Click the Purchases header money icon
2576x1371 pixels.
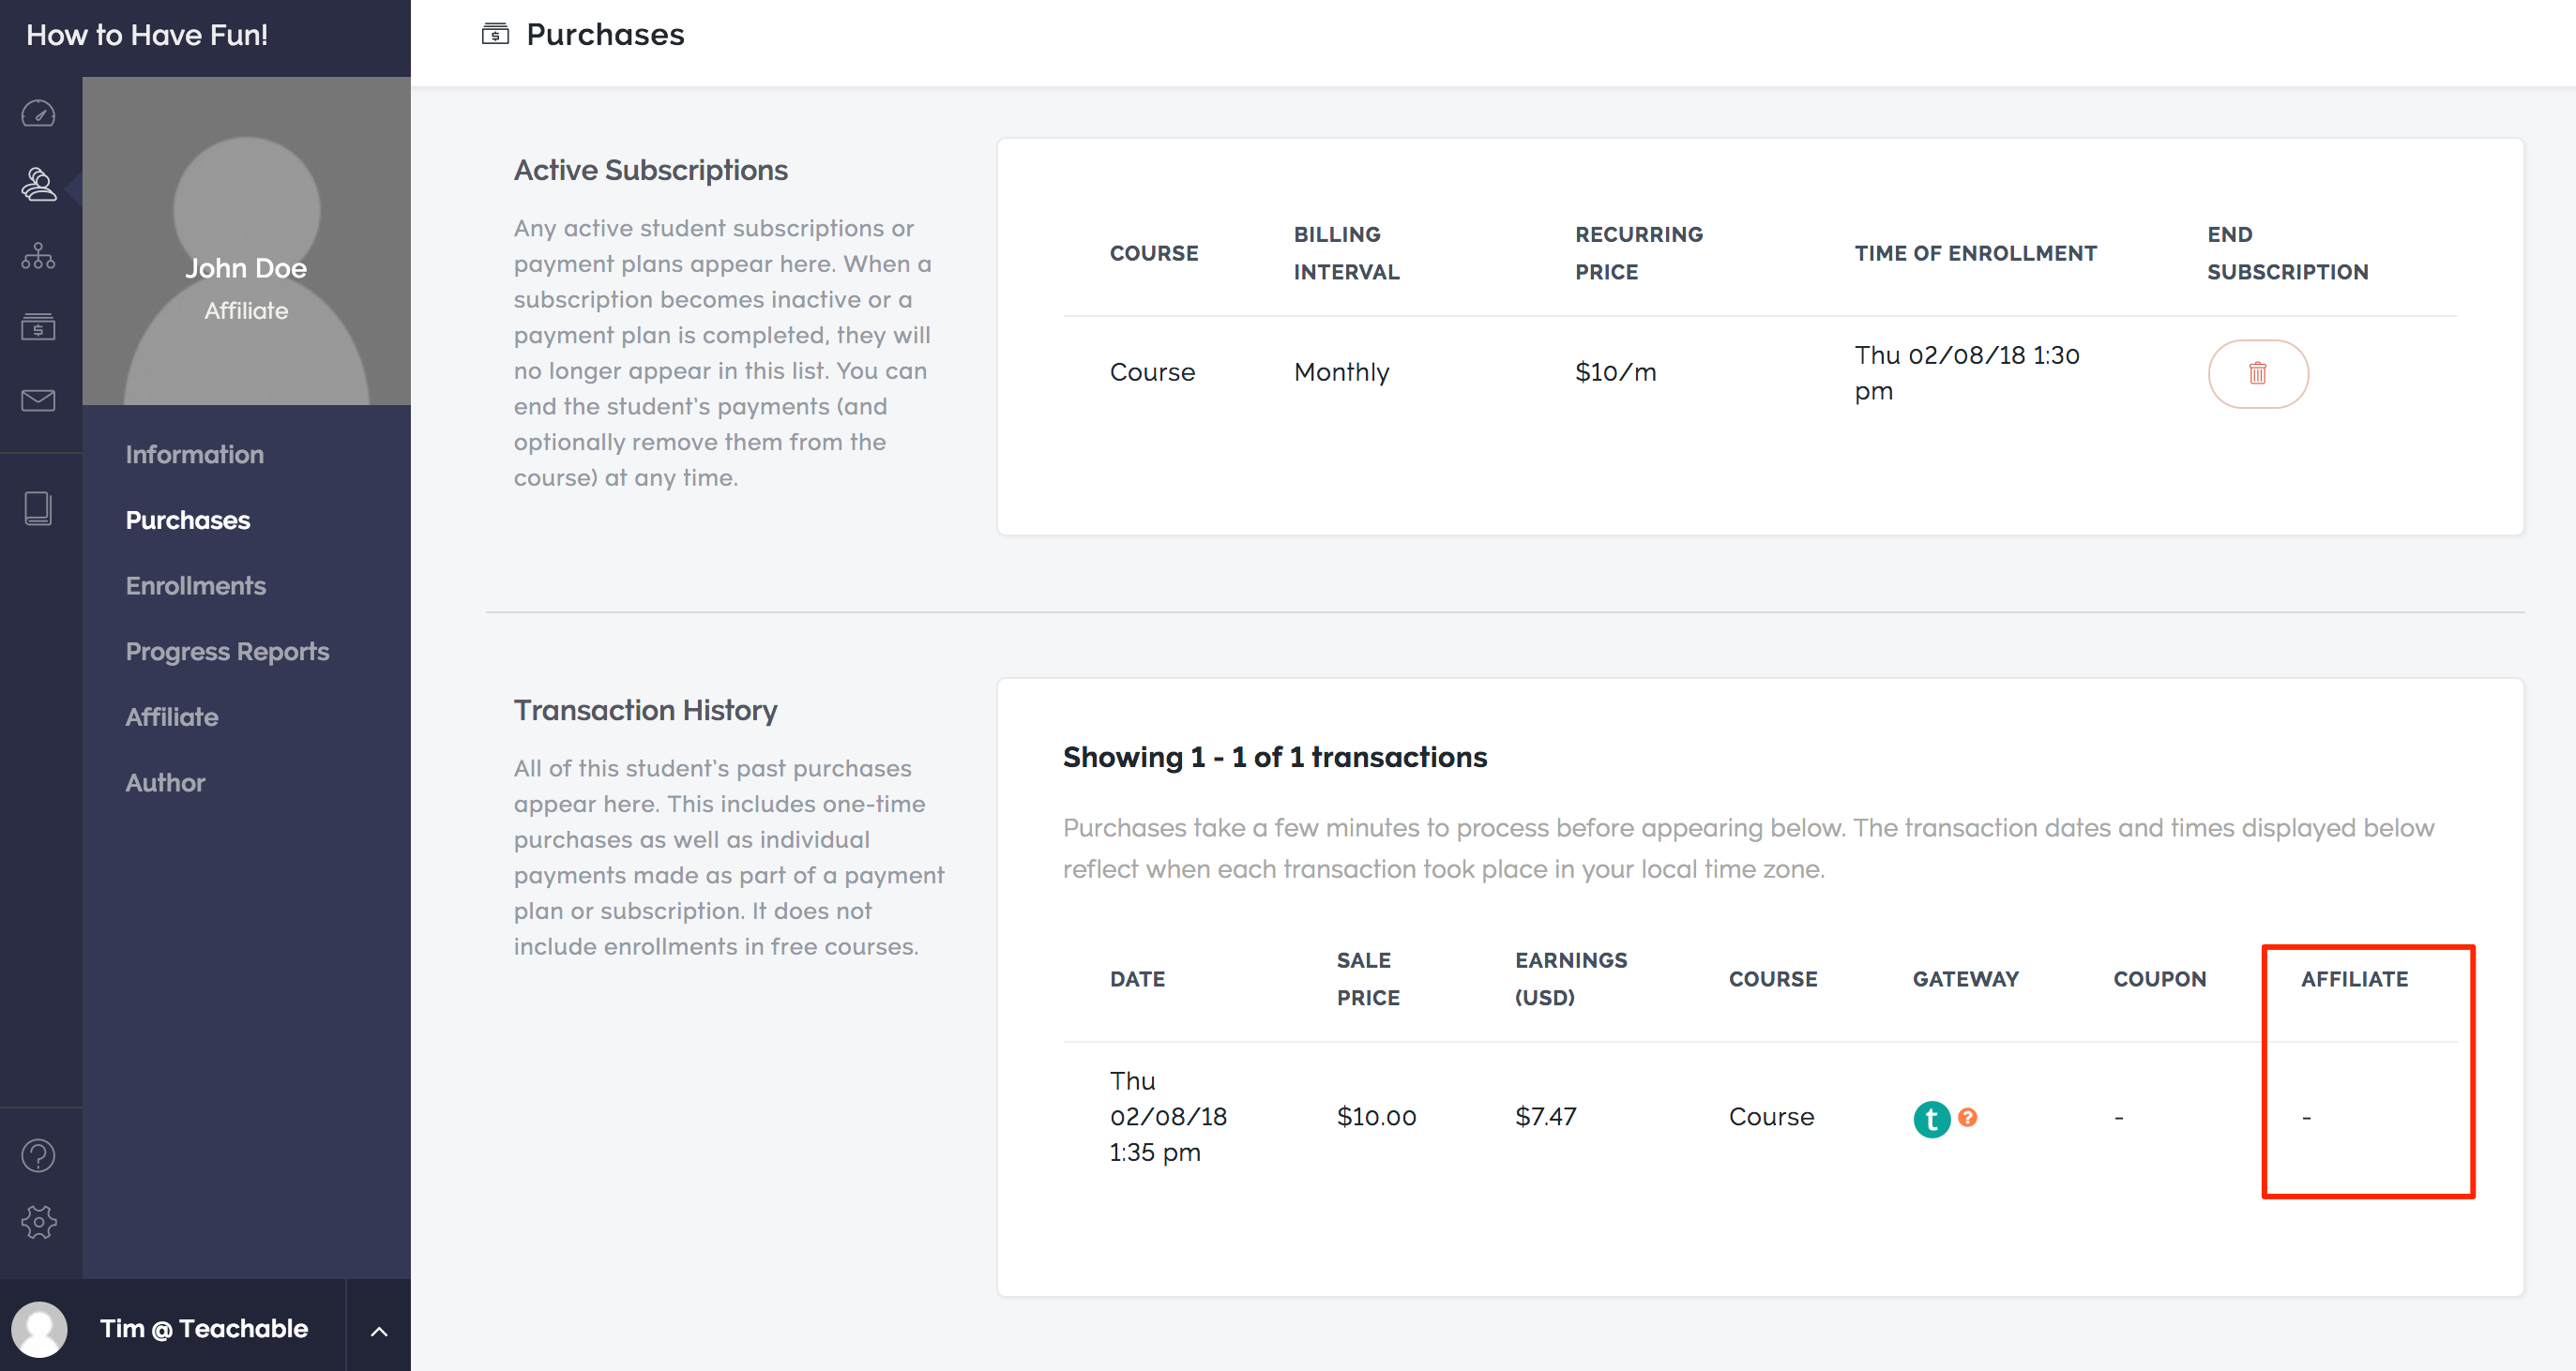(495, 34)
